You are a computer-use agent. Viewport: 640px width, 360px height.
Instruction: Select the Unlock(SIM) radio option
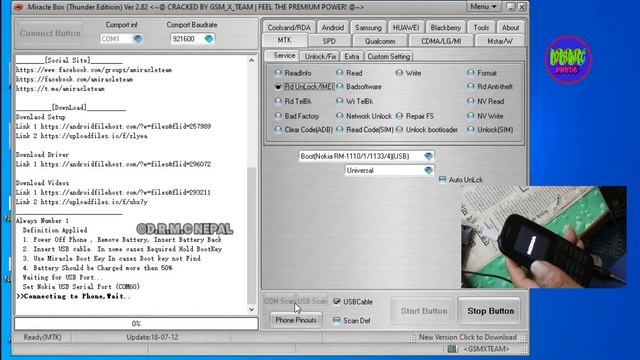471,130
